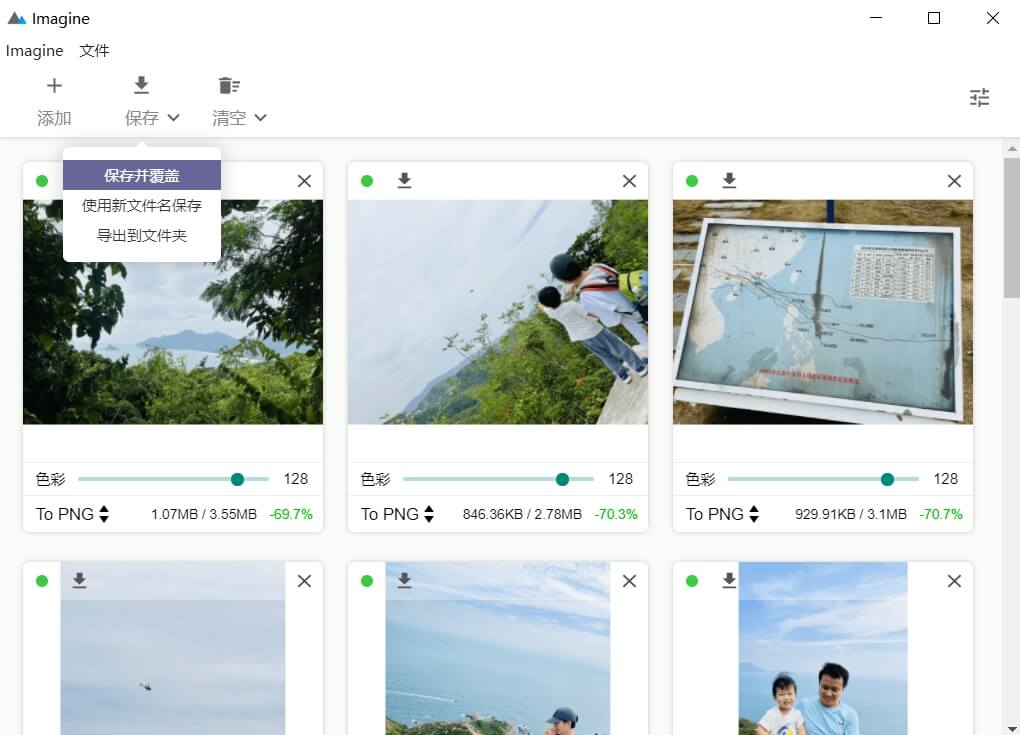Click the 色彩 label on the 929.91KB card
Viewport: 1020px width, 735px height.
[700, 479]
